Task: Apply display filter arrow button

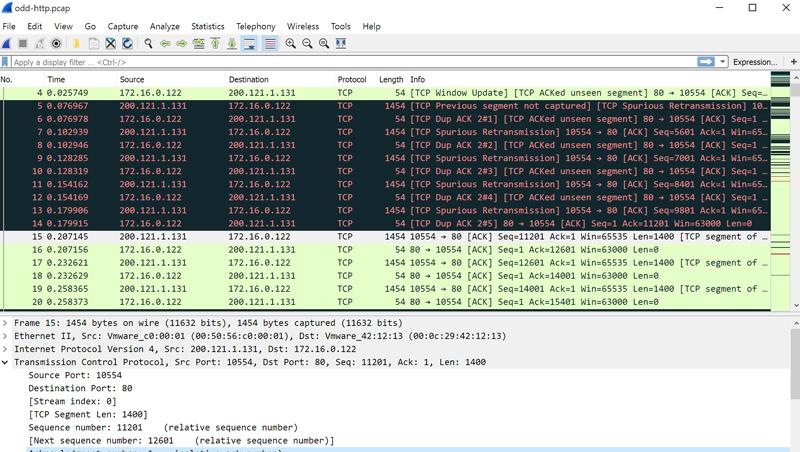Action: (x=706, y=62)
